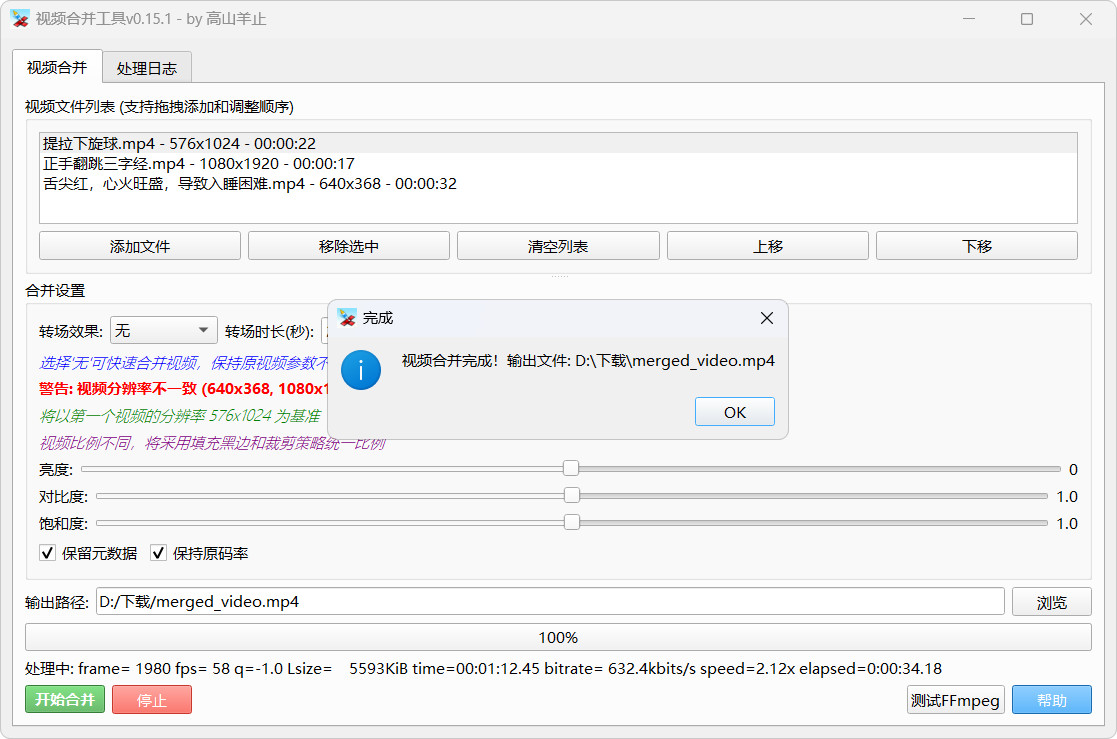Switch to the 视频合并 tab
The width and height of the screenshot is (1117, 739).
pyautogui.click(x=57, y=68)
